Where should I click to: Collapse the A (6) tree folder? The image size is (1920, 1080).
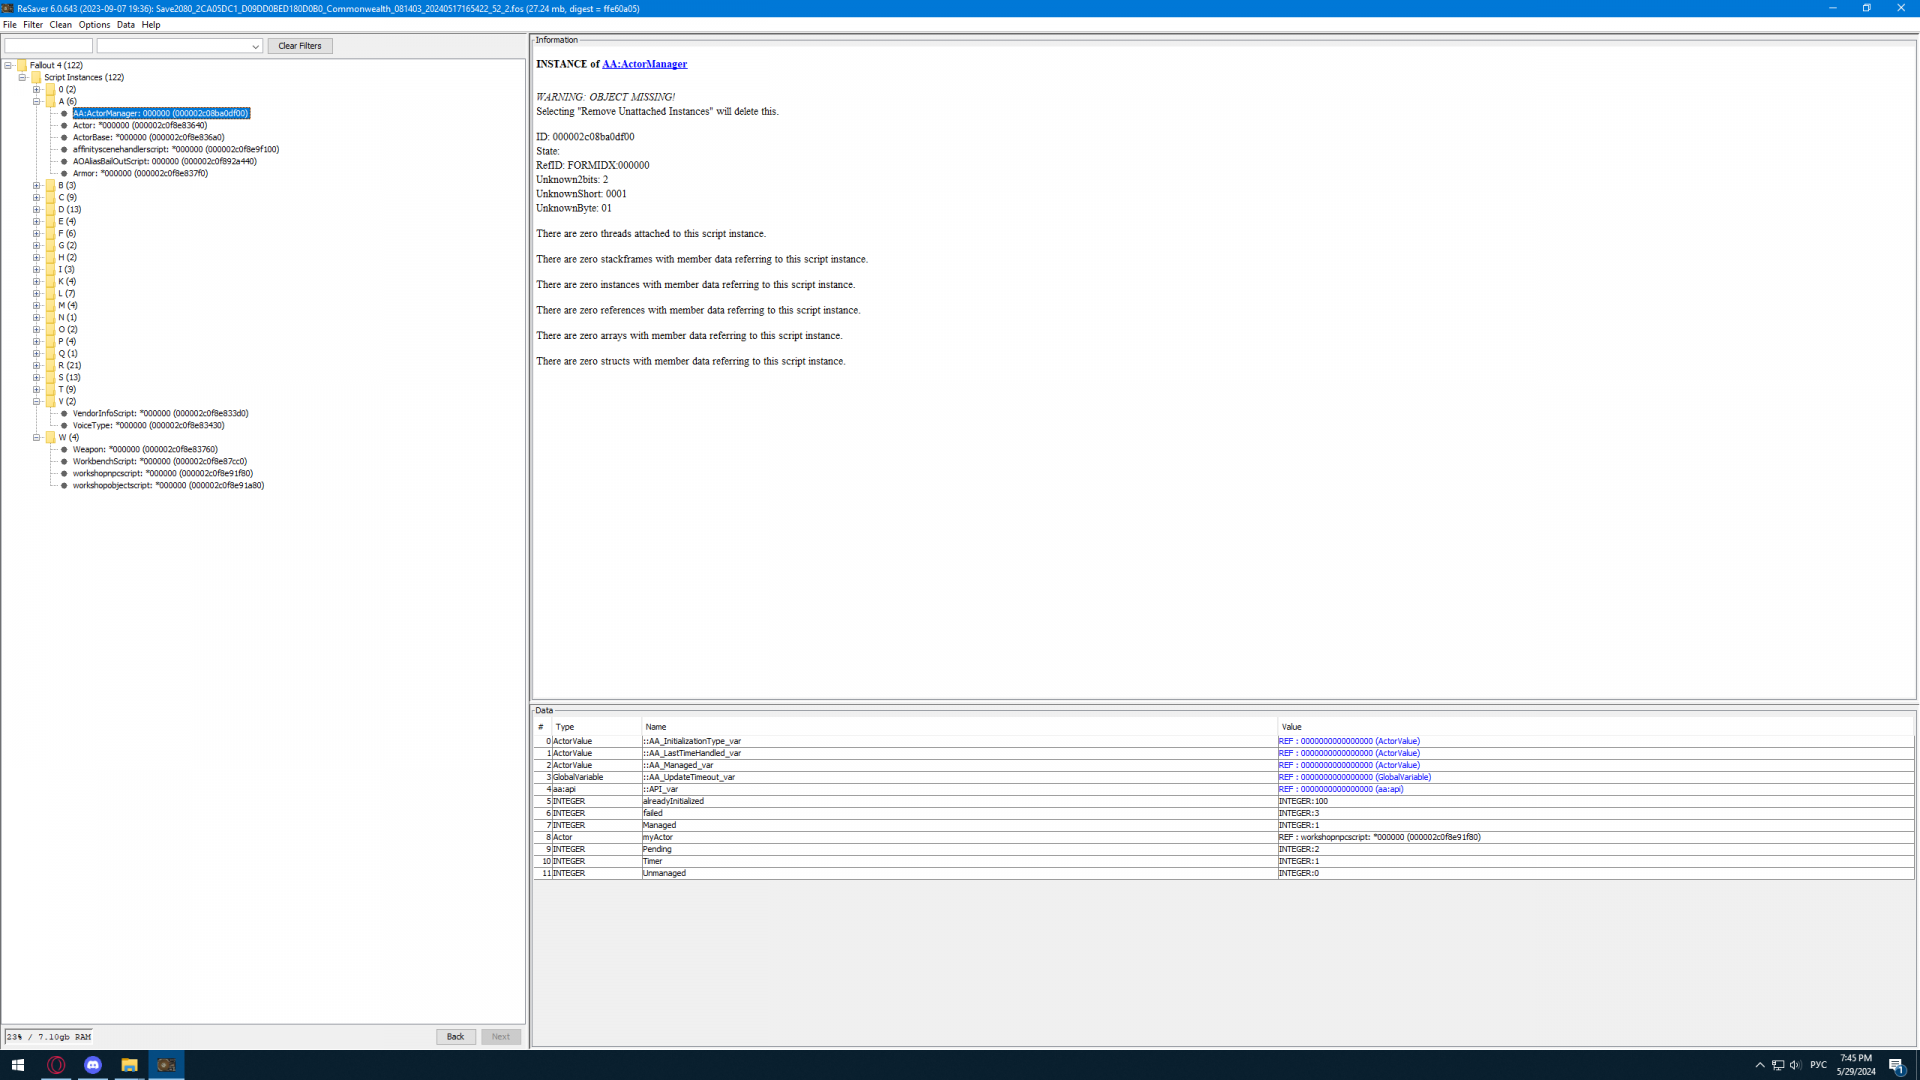click(x=37, y=101)
